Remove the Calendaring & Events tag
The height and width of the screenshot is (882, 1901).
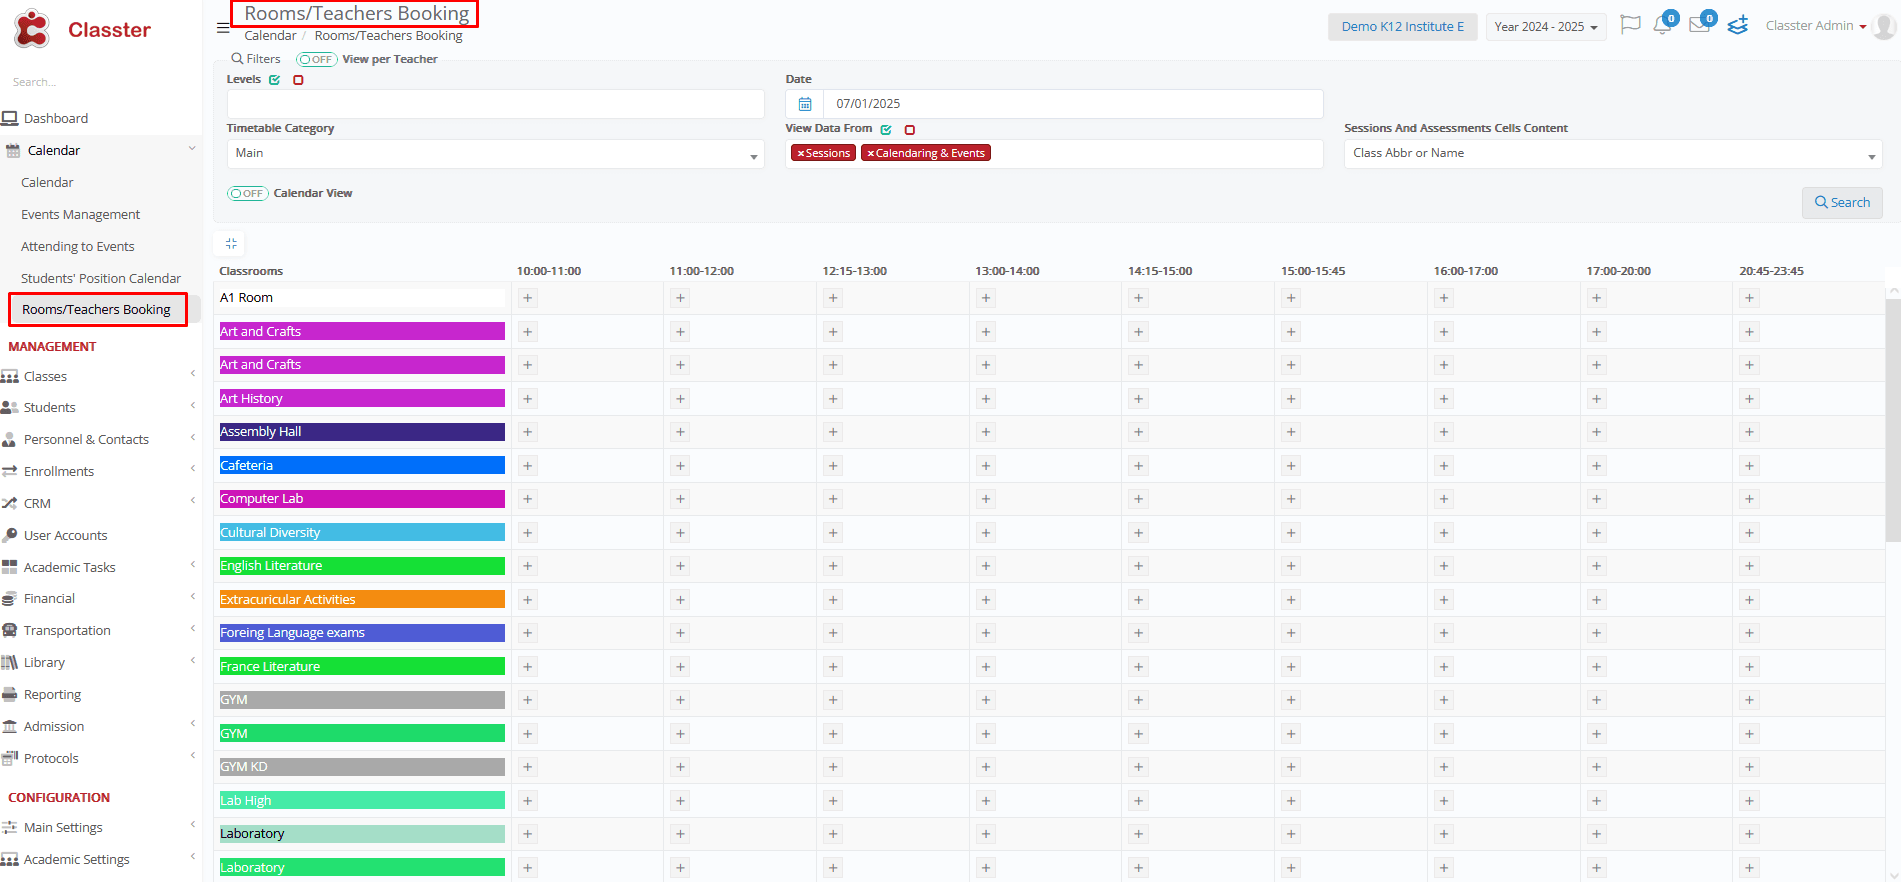[x=870, y=153]
